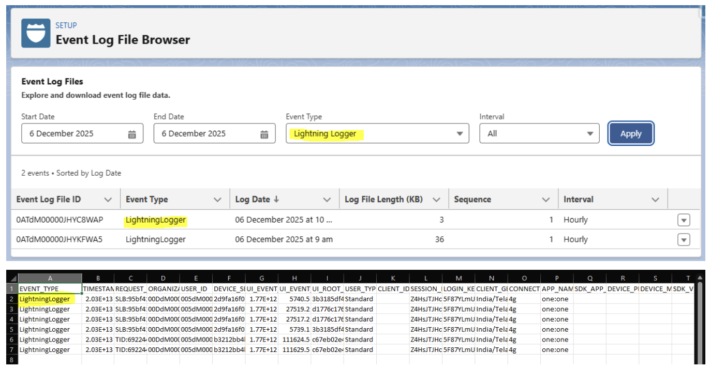Click the highlighted LightningLogger event type cell

coord(155,220)
